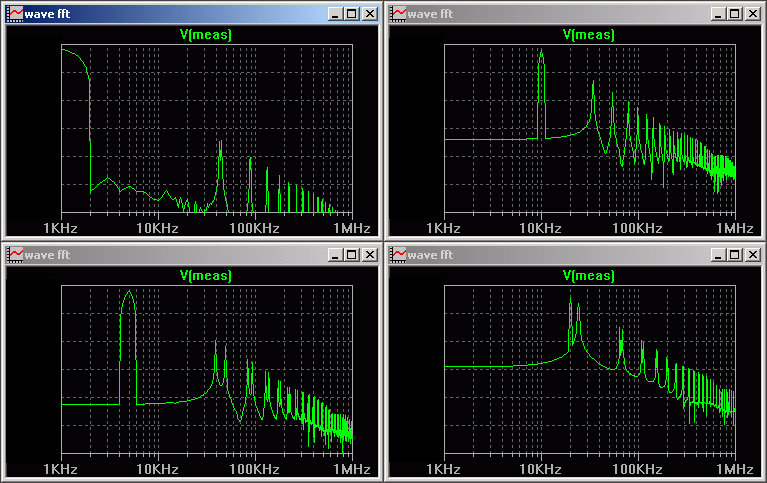Click the 100KHz axis label in bottom-right plot
The width and height of the screenshot is (767, 483).
[637, 469]
